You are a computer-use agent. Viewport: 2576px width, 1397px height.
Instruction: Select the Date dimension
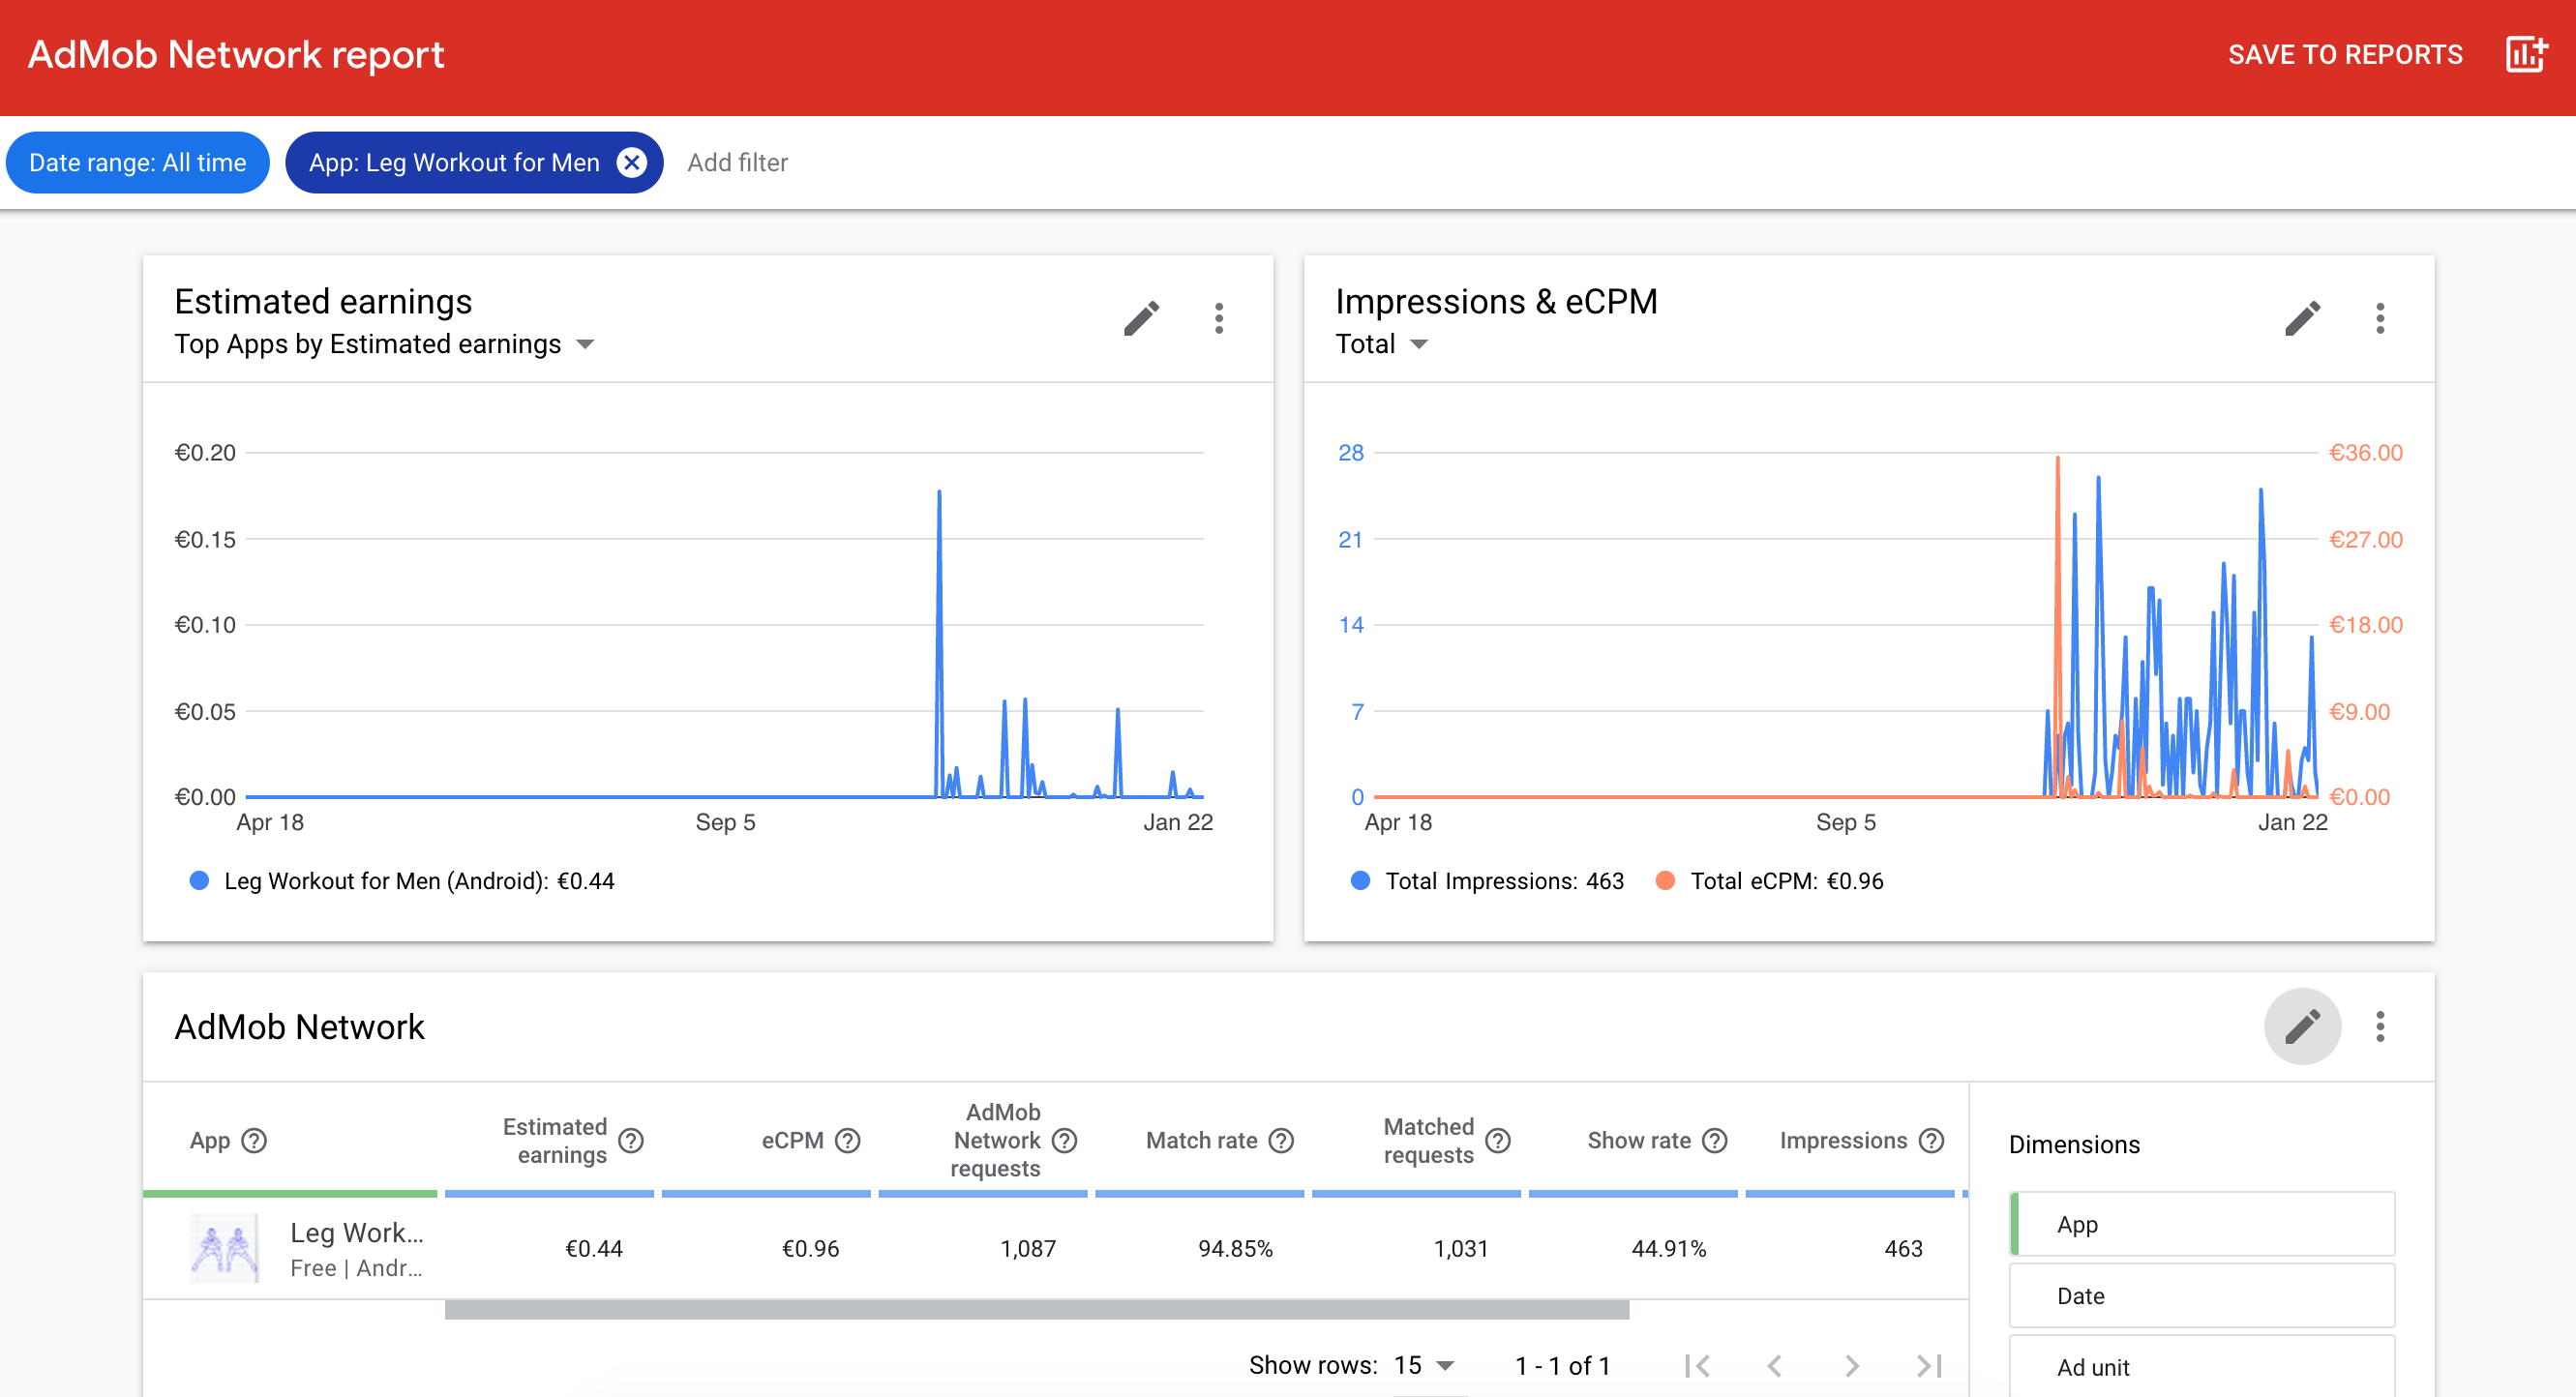point(2201,1295)
